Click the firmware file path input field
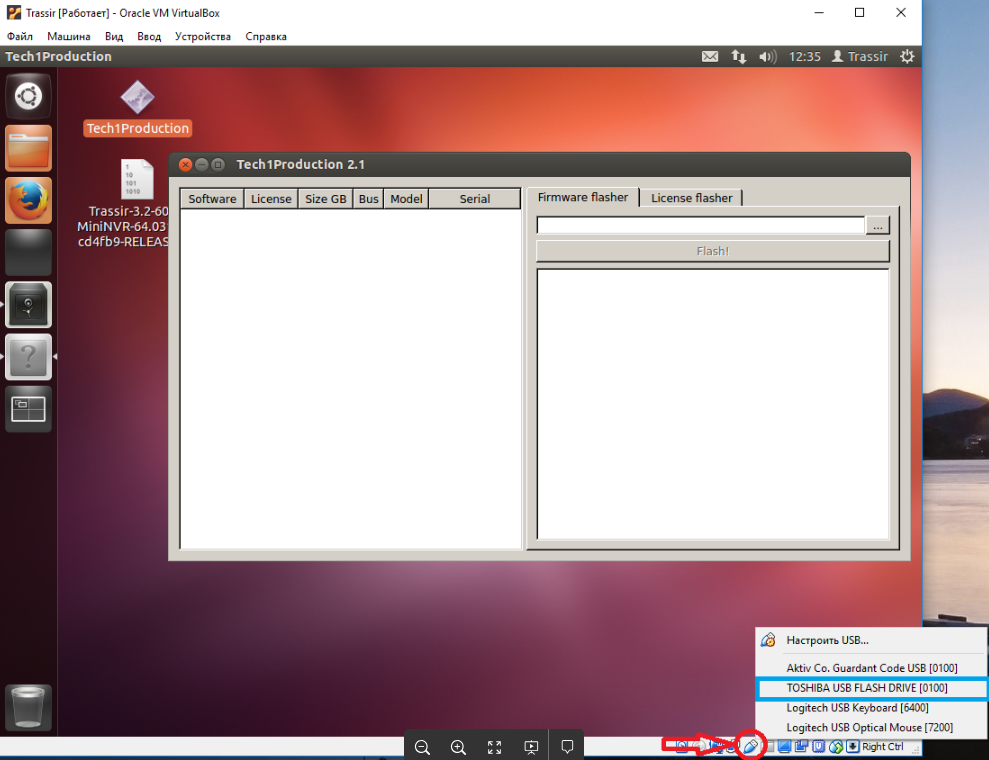Viewport: 989px width, 760px height. (x=700, y=225)
